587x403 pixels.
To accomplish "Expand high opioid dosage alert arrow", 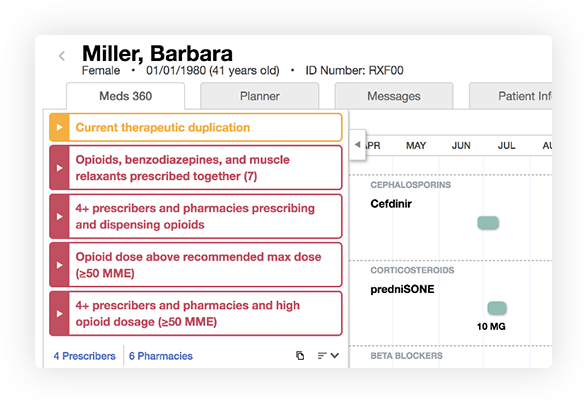I will [x=59, y=313].
